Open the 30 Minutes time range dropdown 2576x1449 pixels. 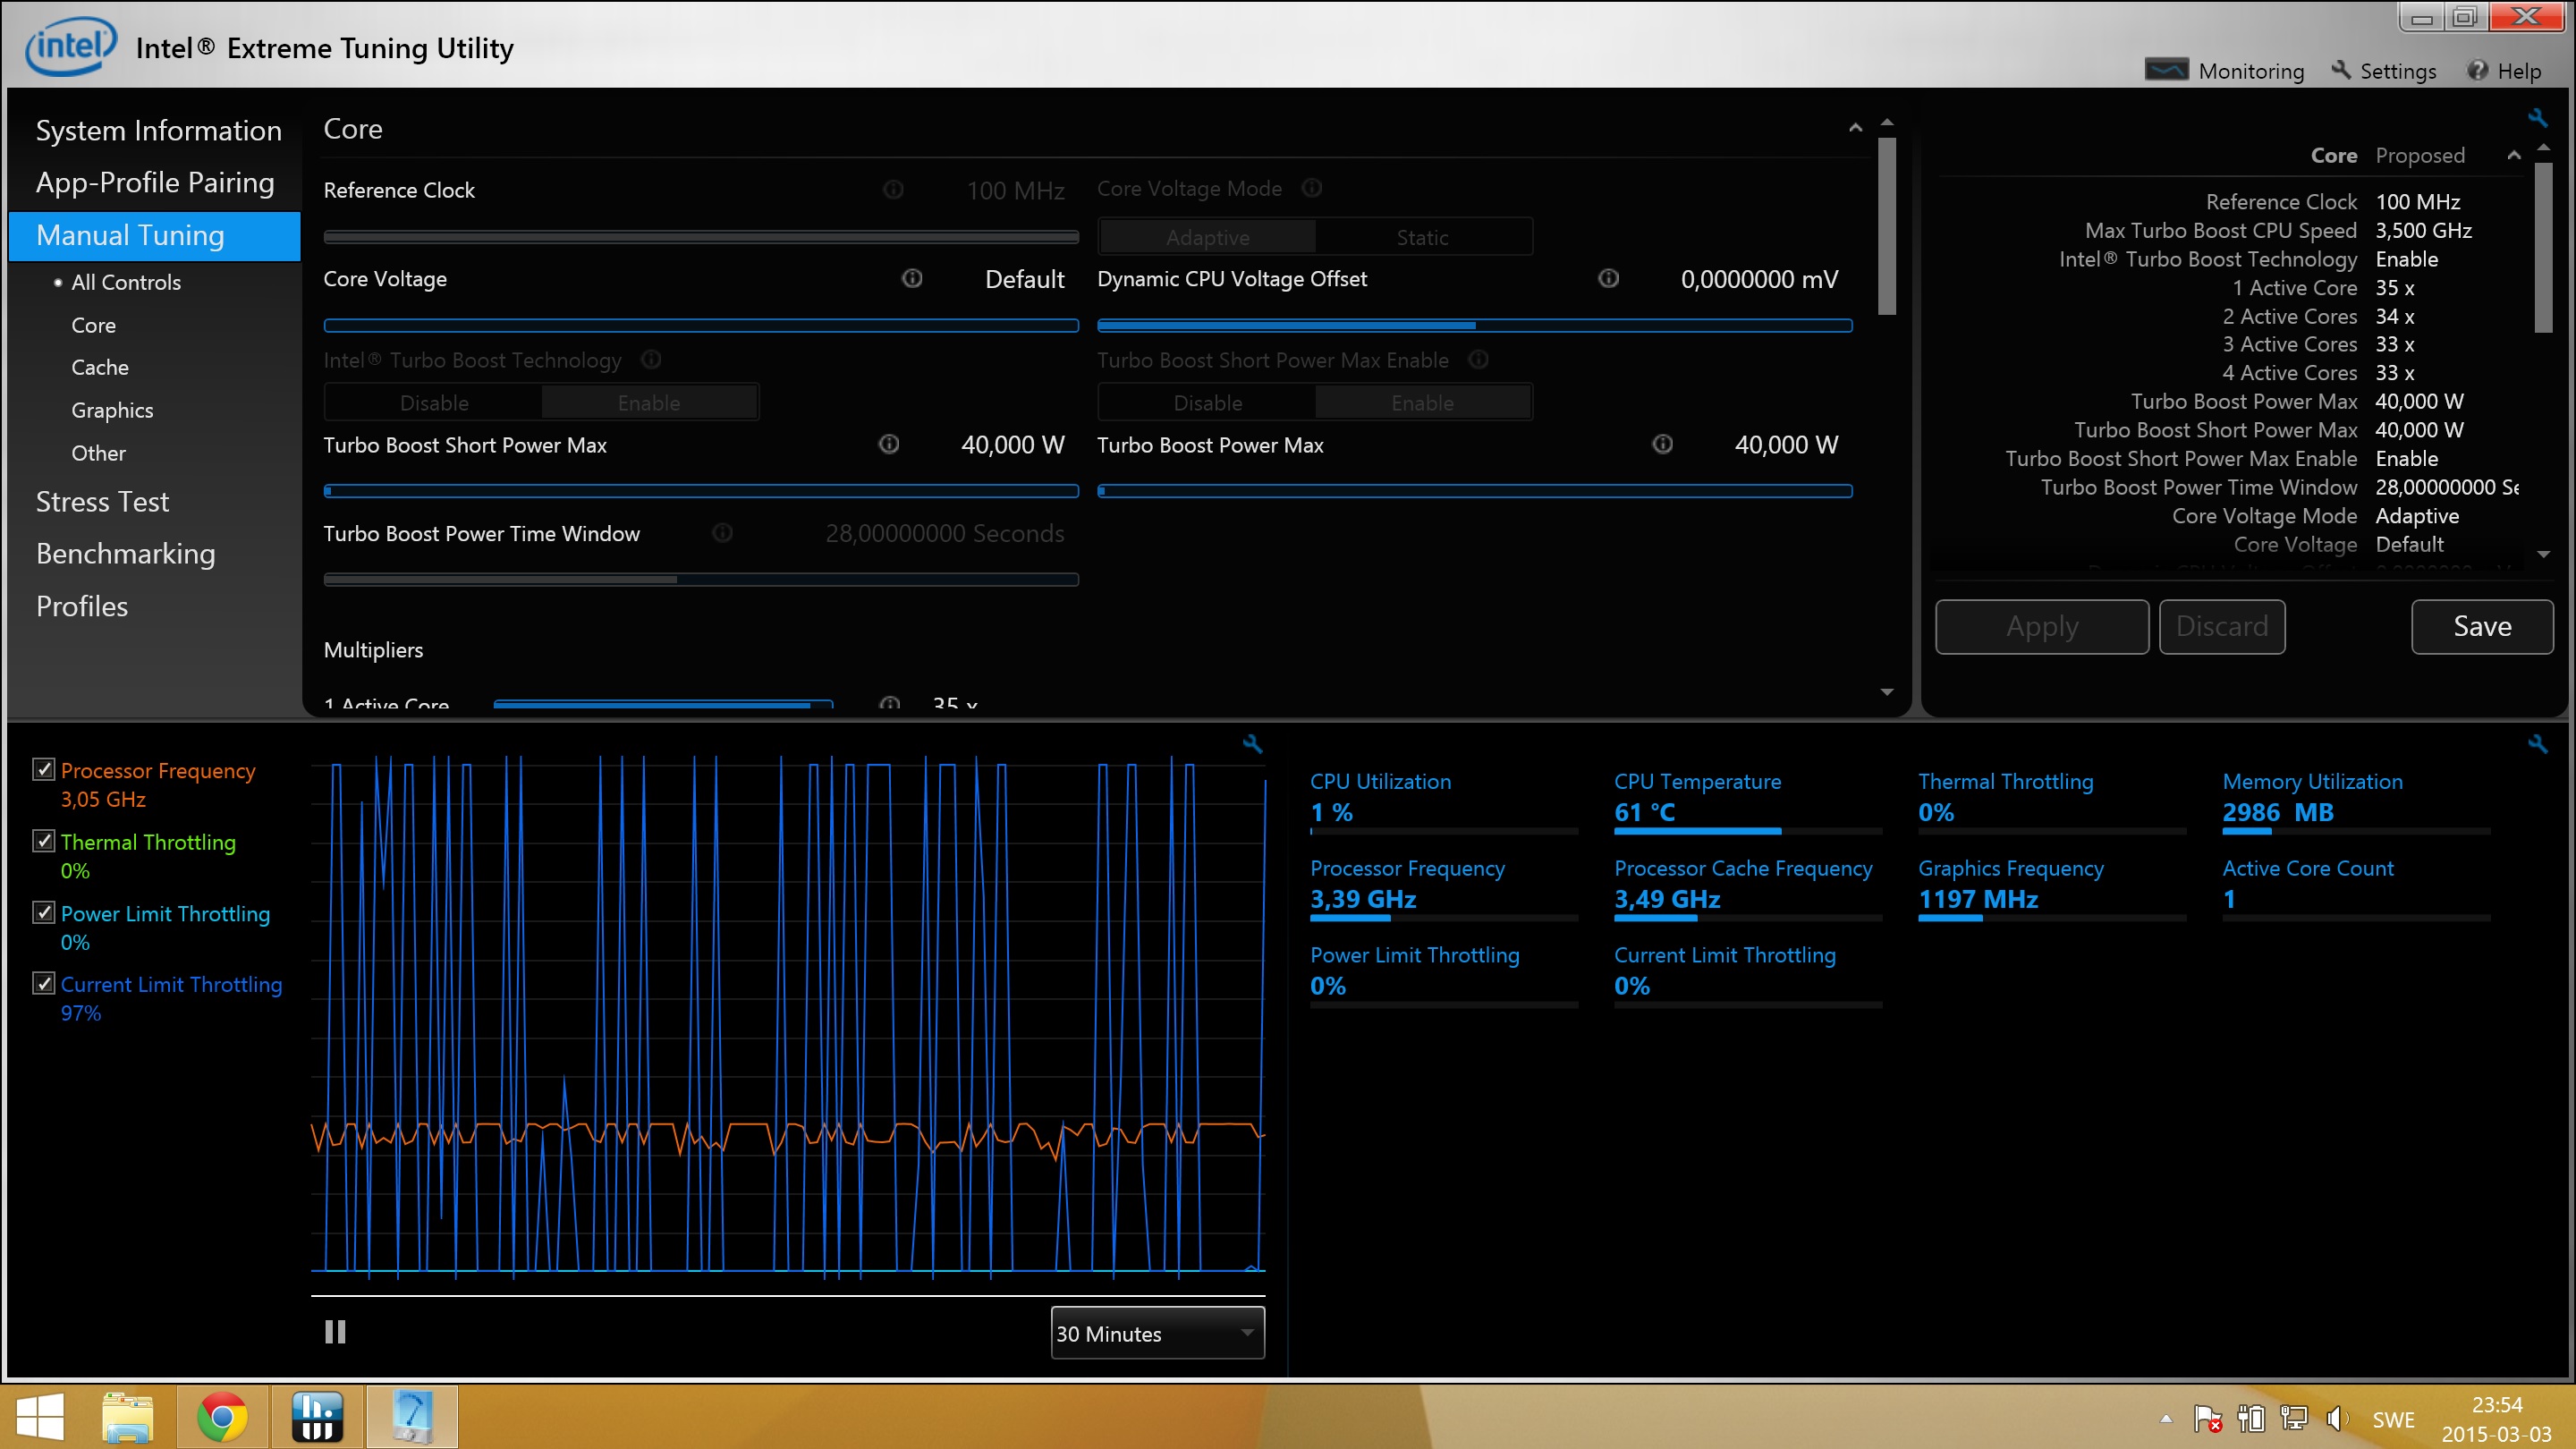[x=1157, y=1333]
